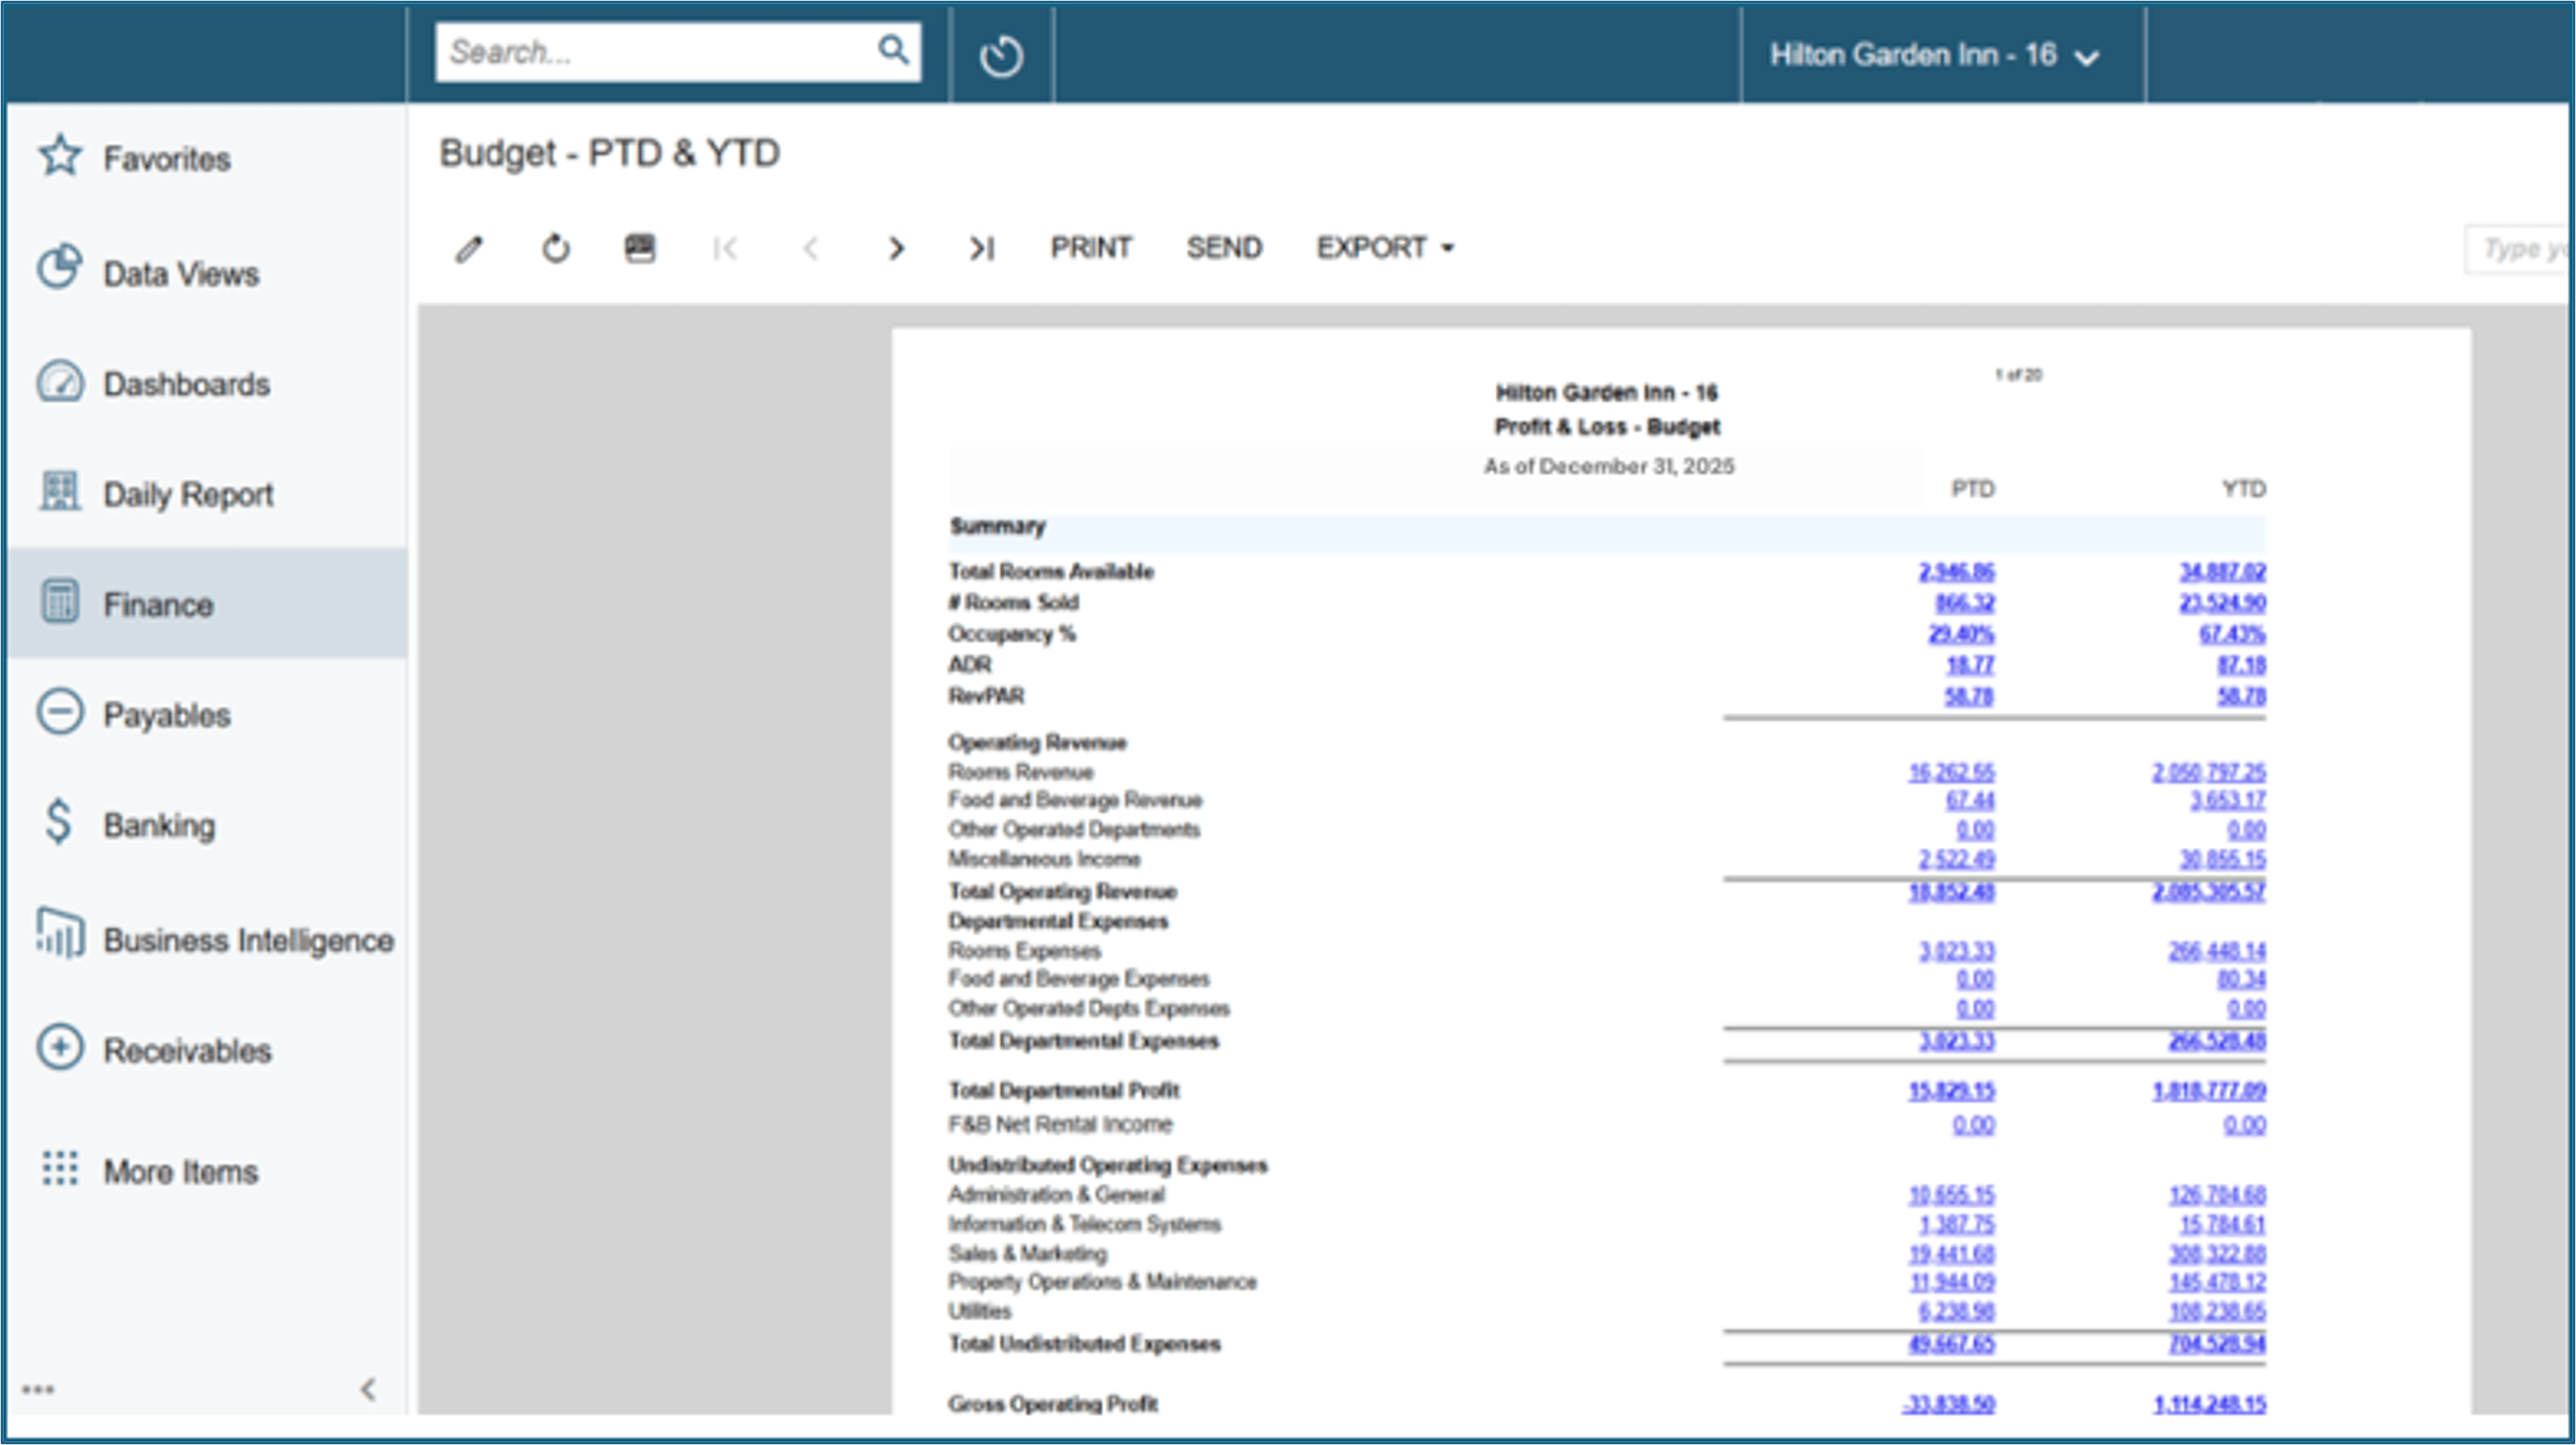Click the pencil edit report parameters icon
The width and height of the screenshot is (2576, 1445).
[x=469, y=248]
